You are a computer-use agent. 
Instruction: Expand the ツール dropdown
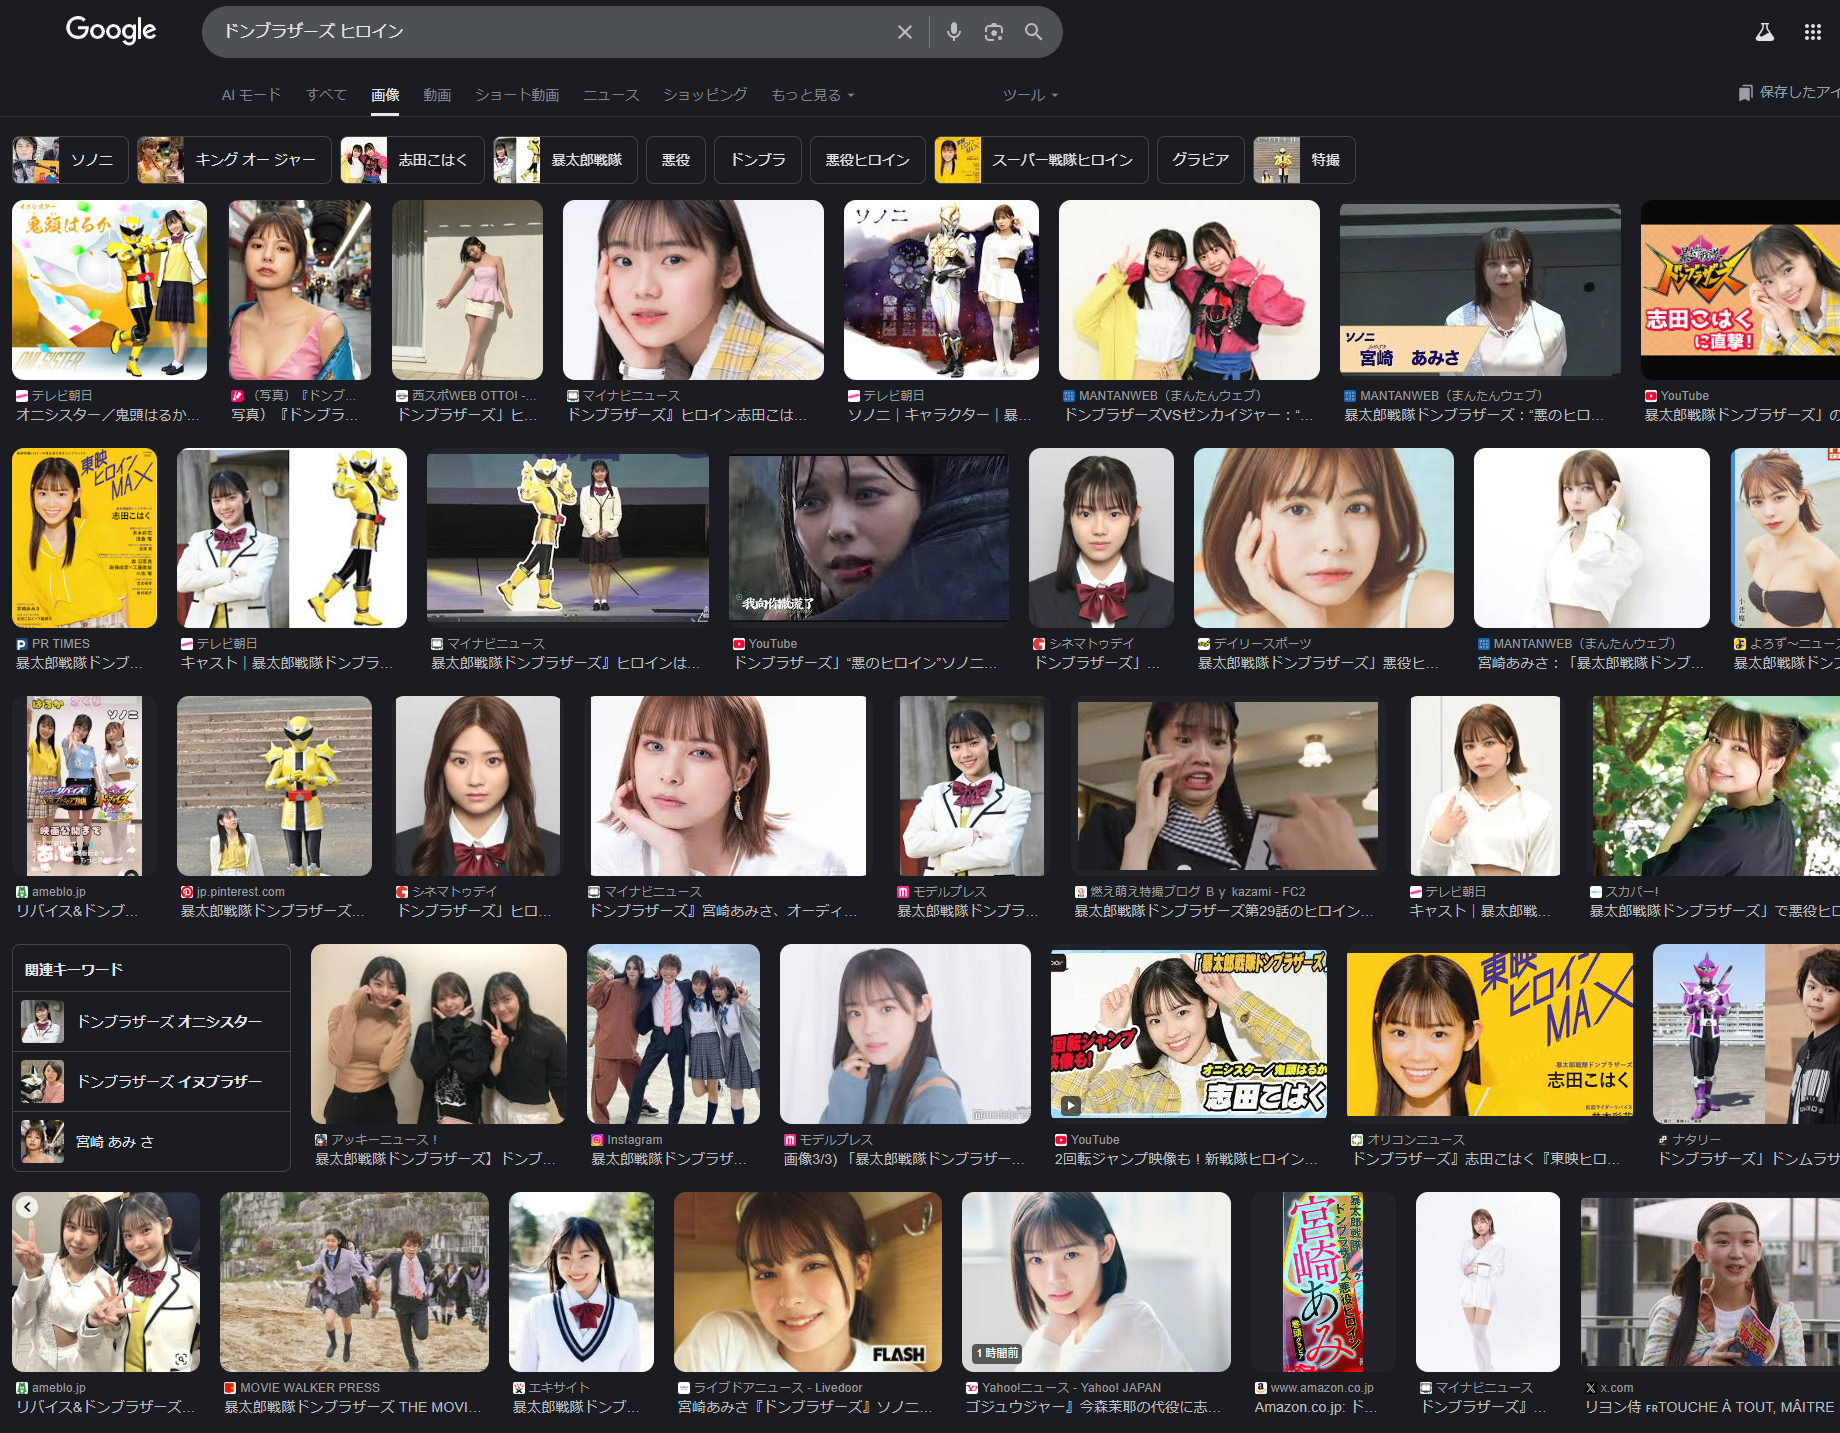[x=1030, y=95]
